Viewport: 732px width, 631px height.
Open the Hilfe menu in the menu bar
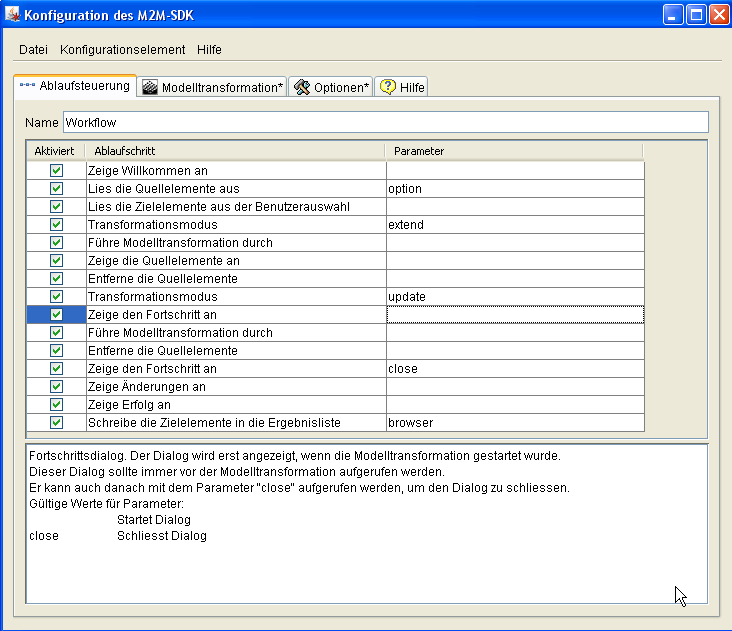(x=209, y=49)
